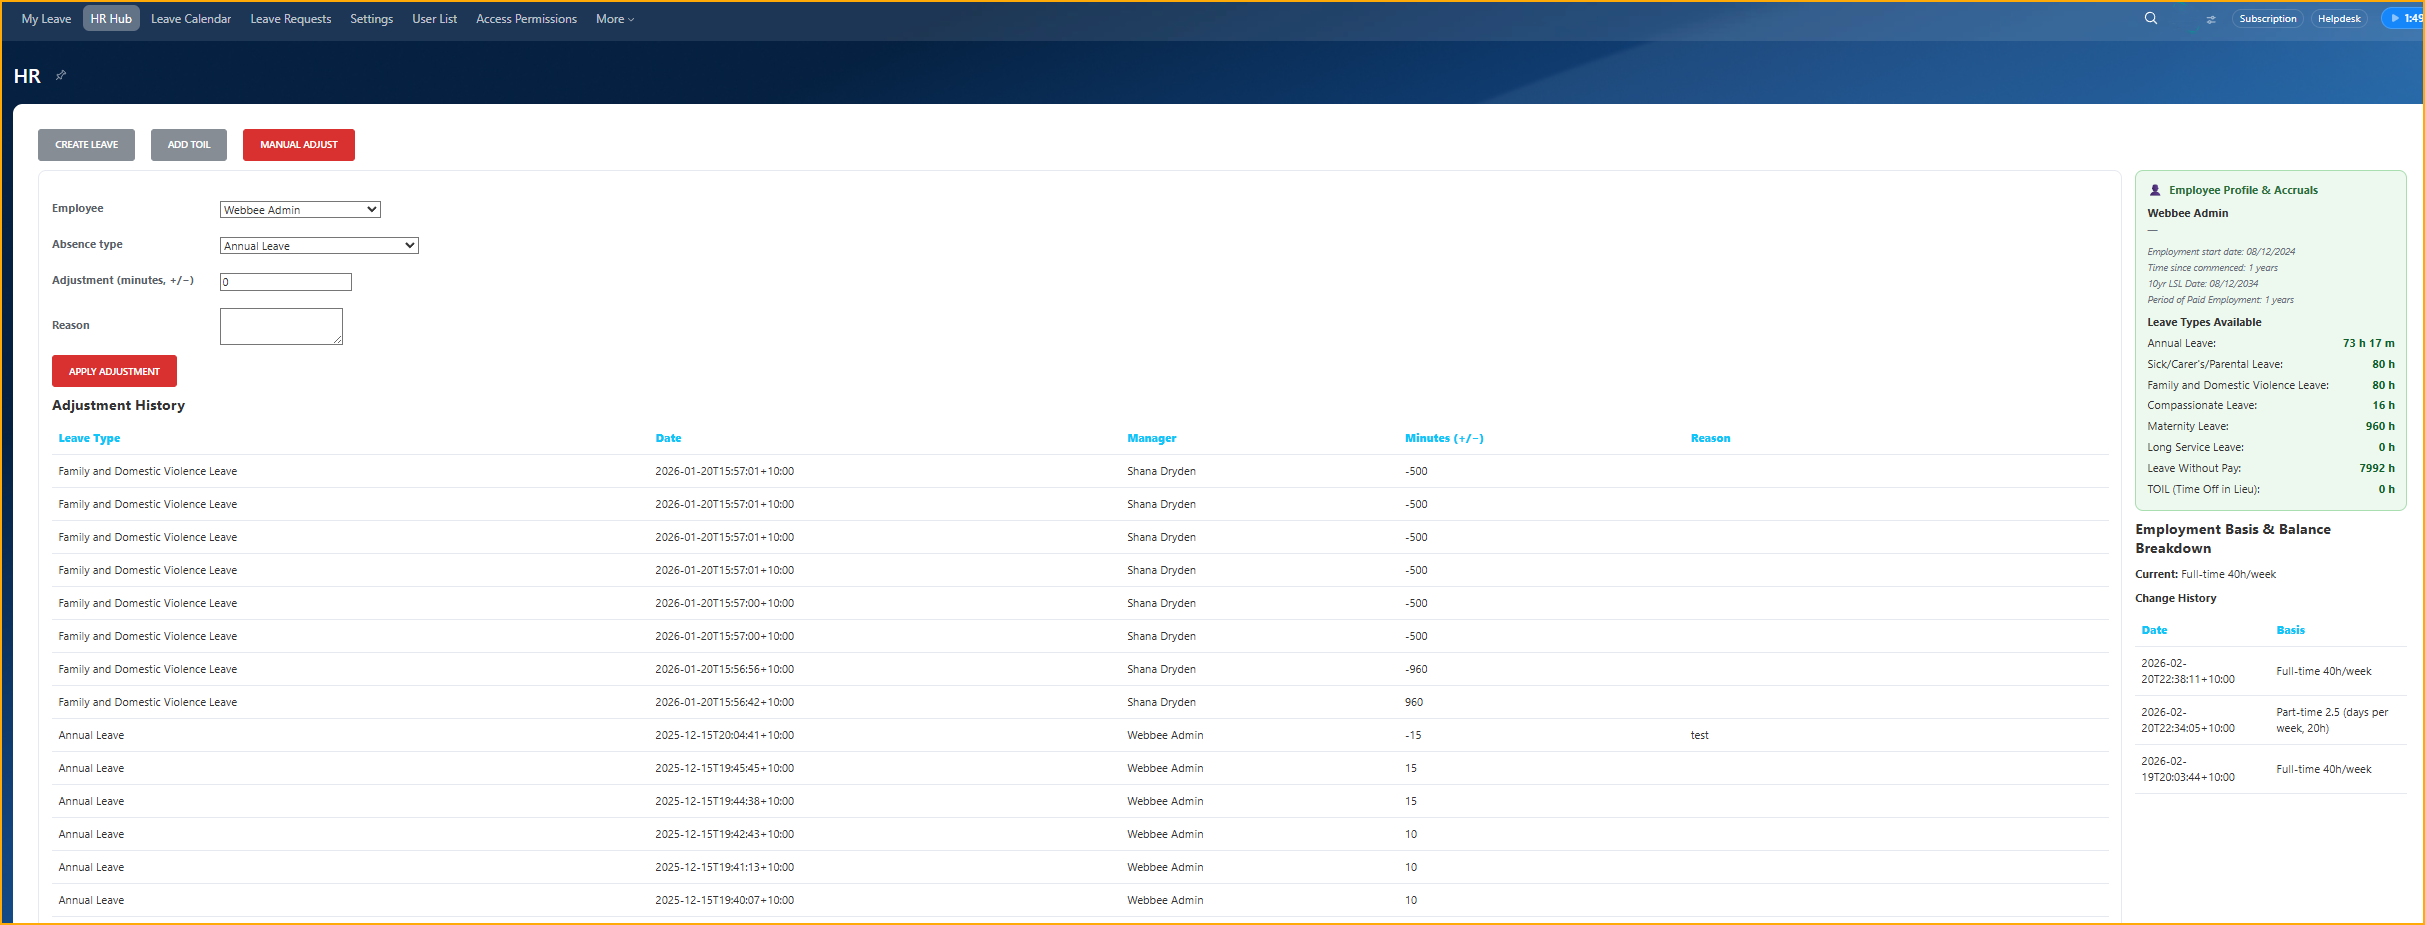Open the Helpdesk link
The height and width of the screenshot is (925, 2425).
pyautogui.click(x=2338, y=19)
